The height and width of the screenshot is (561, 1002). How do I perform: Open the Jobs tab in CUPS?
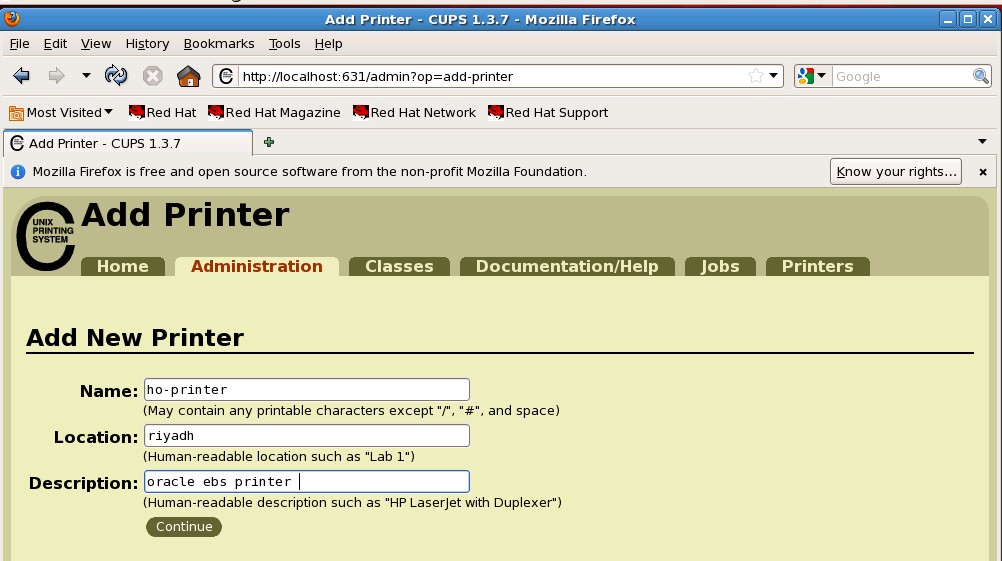(x=720, y=266)
